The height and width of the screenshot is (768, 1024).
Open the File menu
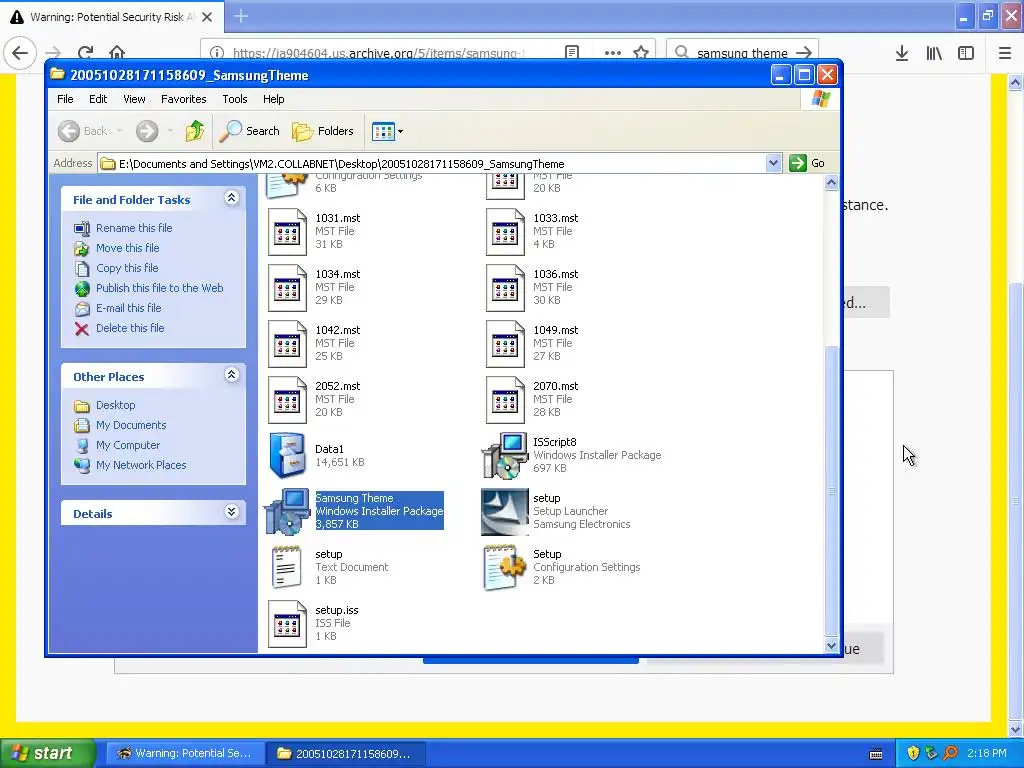point(65,99)
